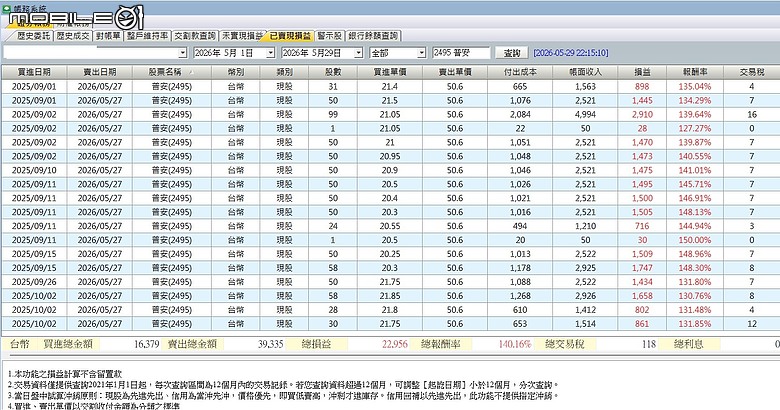This screenshot has width=780, height=410.
Task: Click total profit value 22,956
Action: point(395,344)
